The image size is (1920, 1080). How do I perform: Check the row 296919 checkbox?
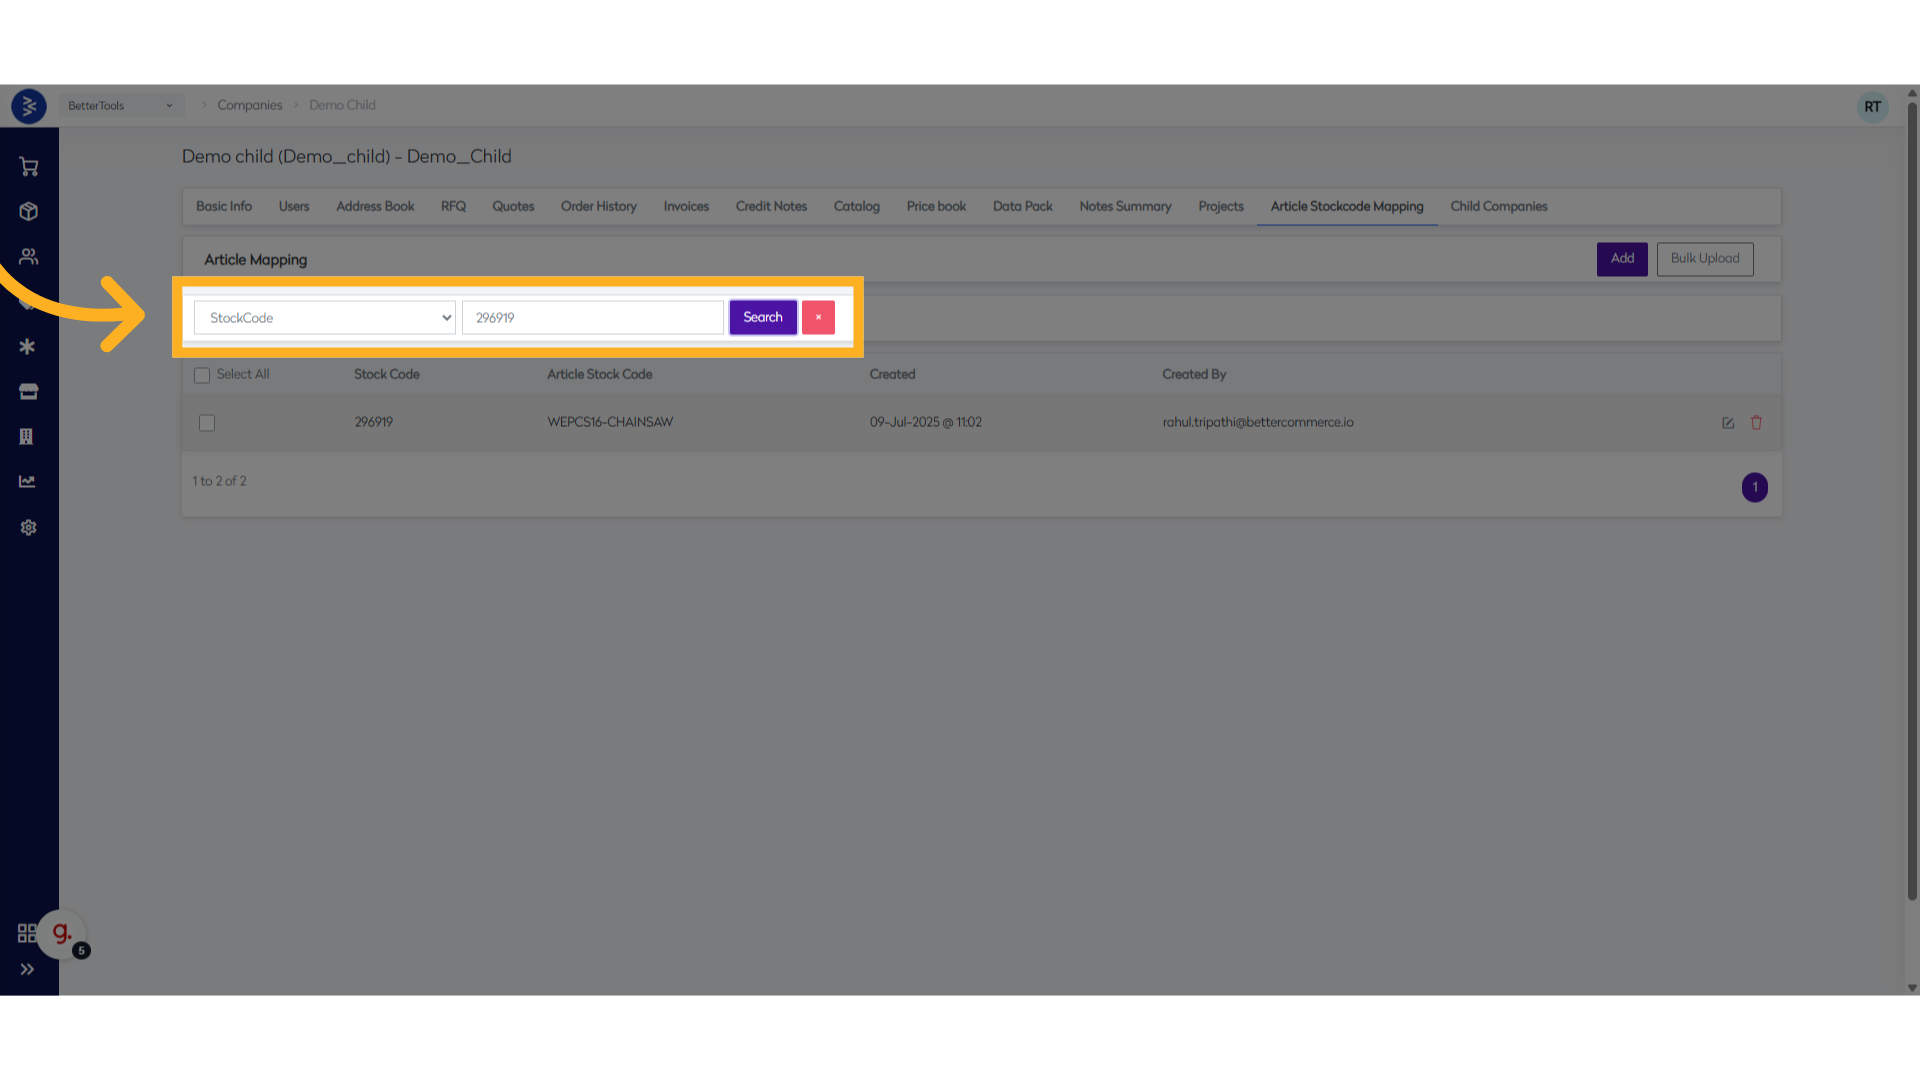tap(207, 423)
